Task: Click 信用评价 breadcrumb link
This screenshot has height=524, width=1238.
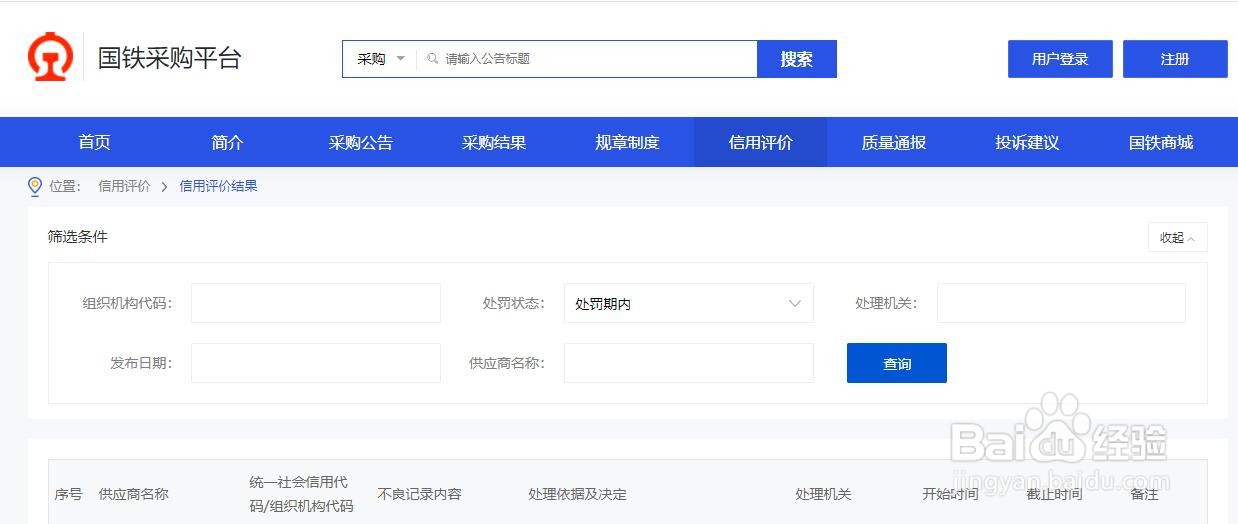Action: point(124,186)
